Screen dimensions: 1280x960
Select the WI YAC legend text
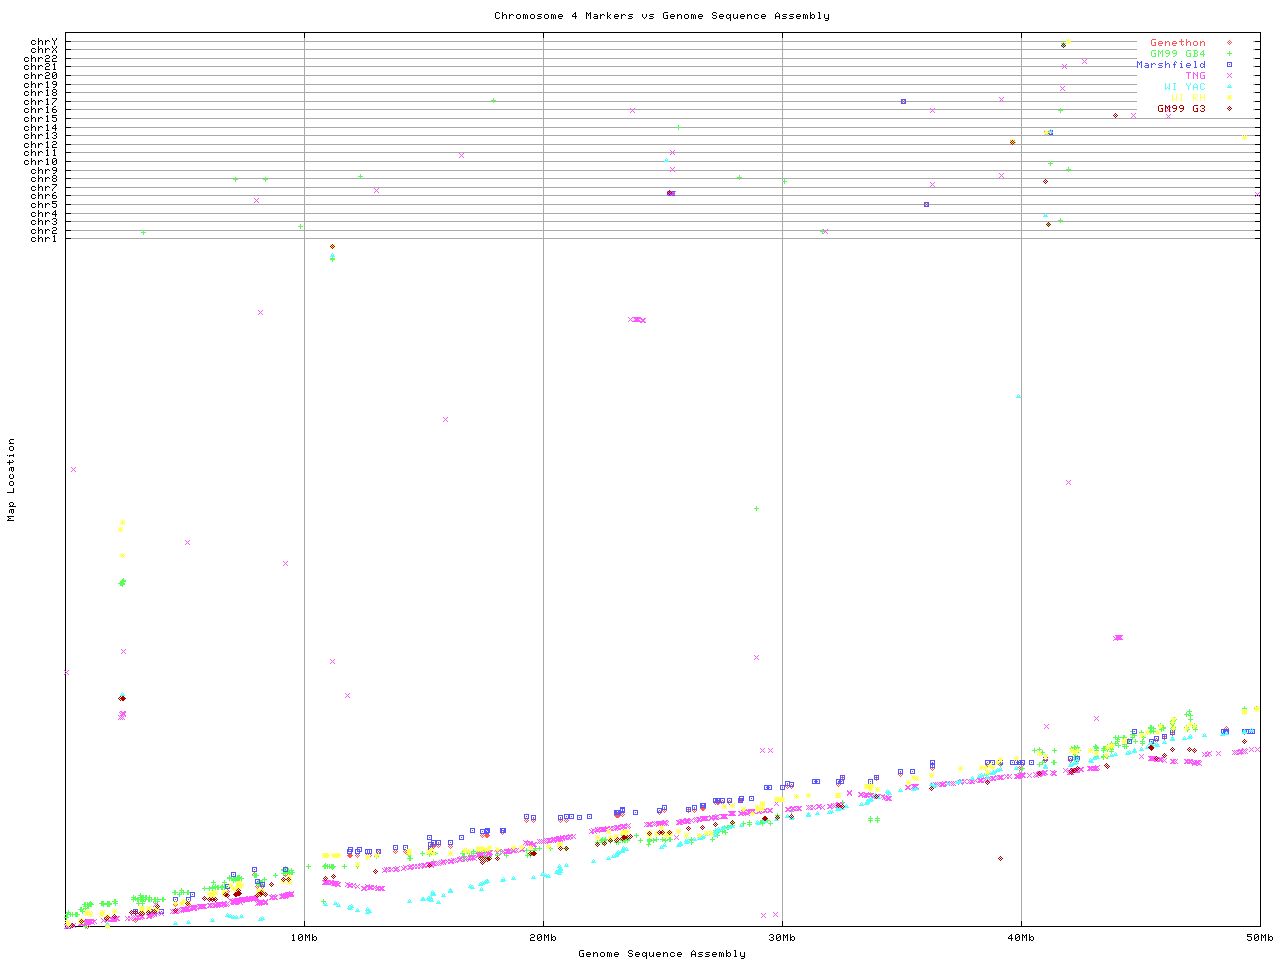1184,87
